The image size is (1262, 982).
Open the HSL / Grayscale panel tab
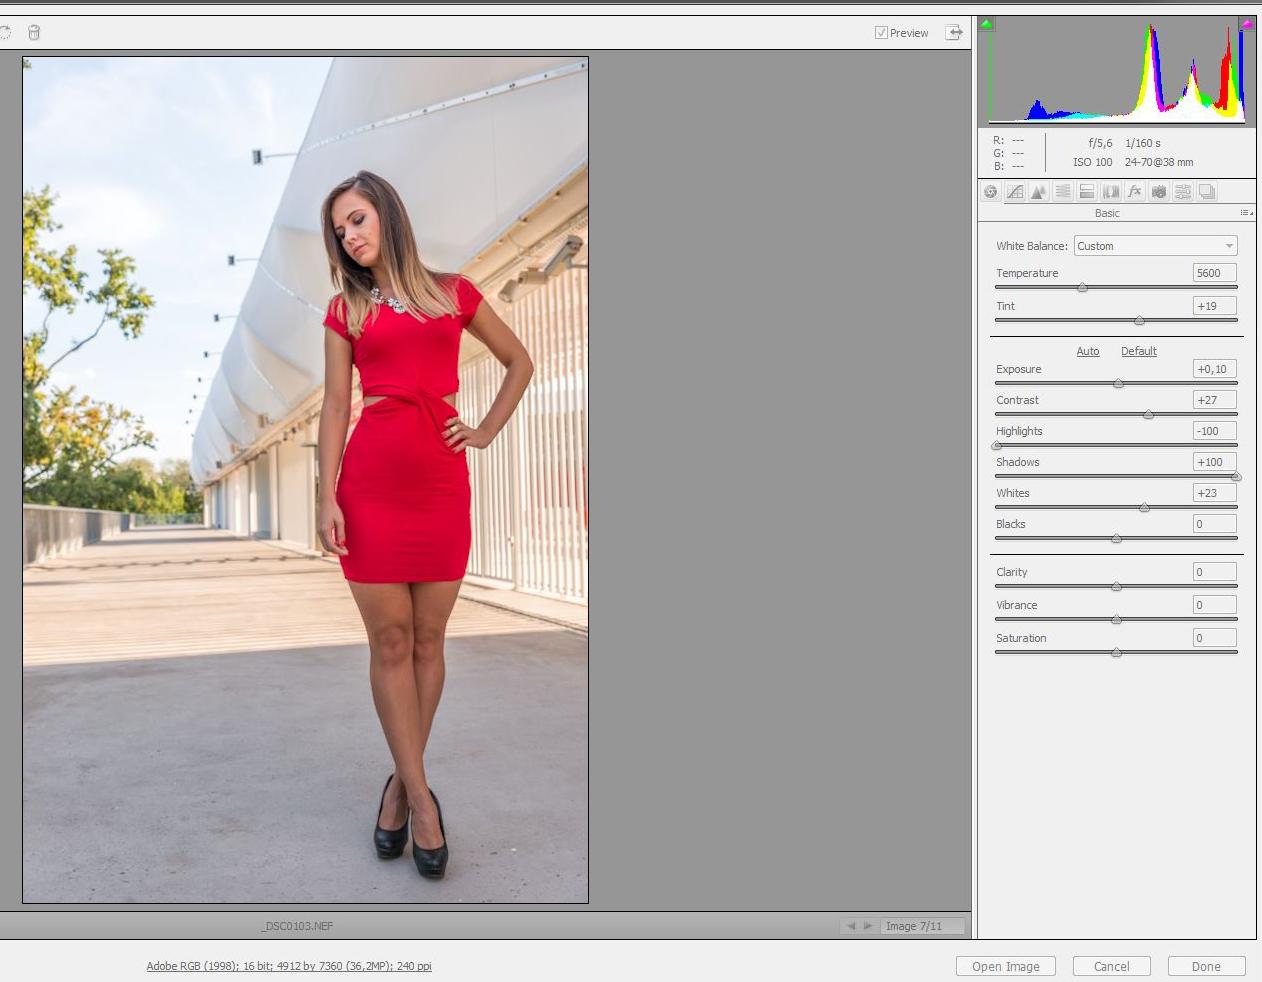pyautogui.click(x=1062, y=192)
